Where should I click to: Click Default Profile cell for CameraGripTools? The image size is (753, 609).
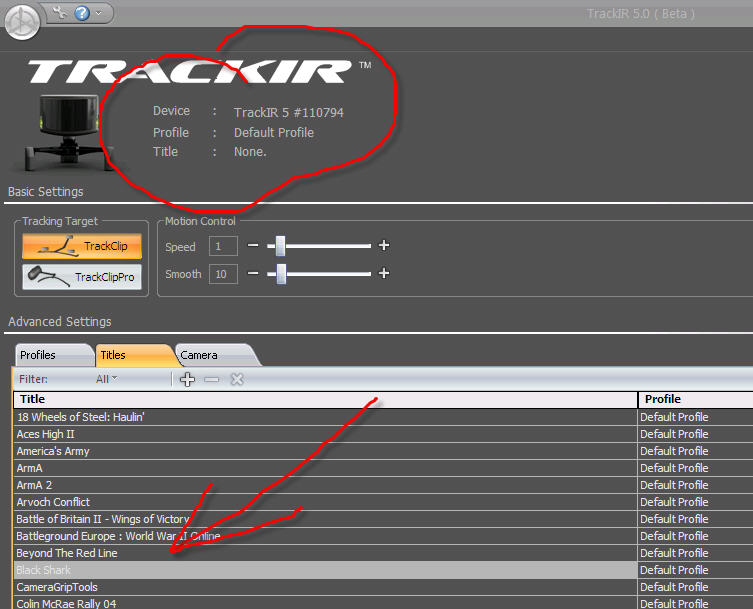pyautogui.click(x=695, y=587)
